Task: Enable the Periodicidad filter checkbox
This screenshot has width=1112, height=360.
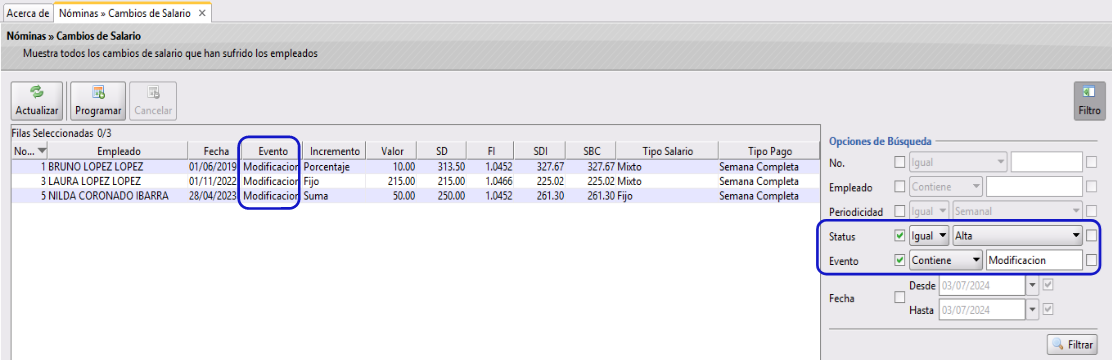Action: (899, 210)
